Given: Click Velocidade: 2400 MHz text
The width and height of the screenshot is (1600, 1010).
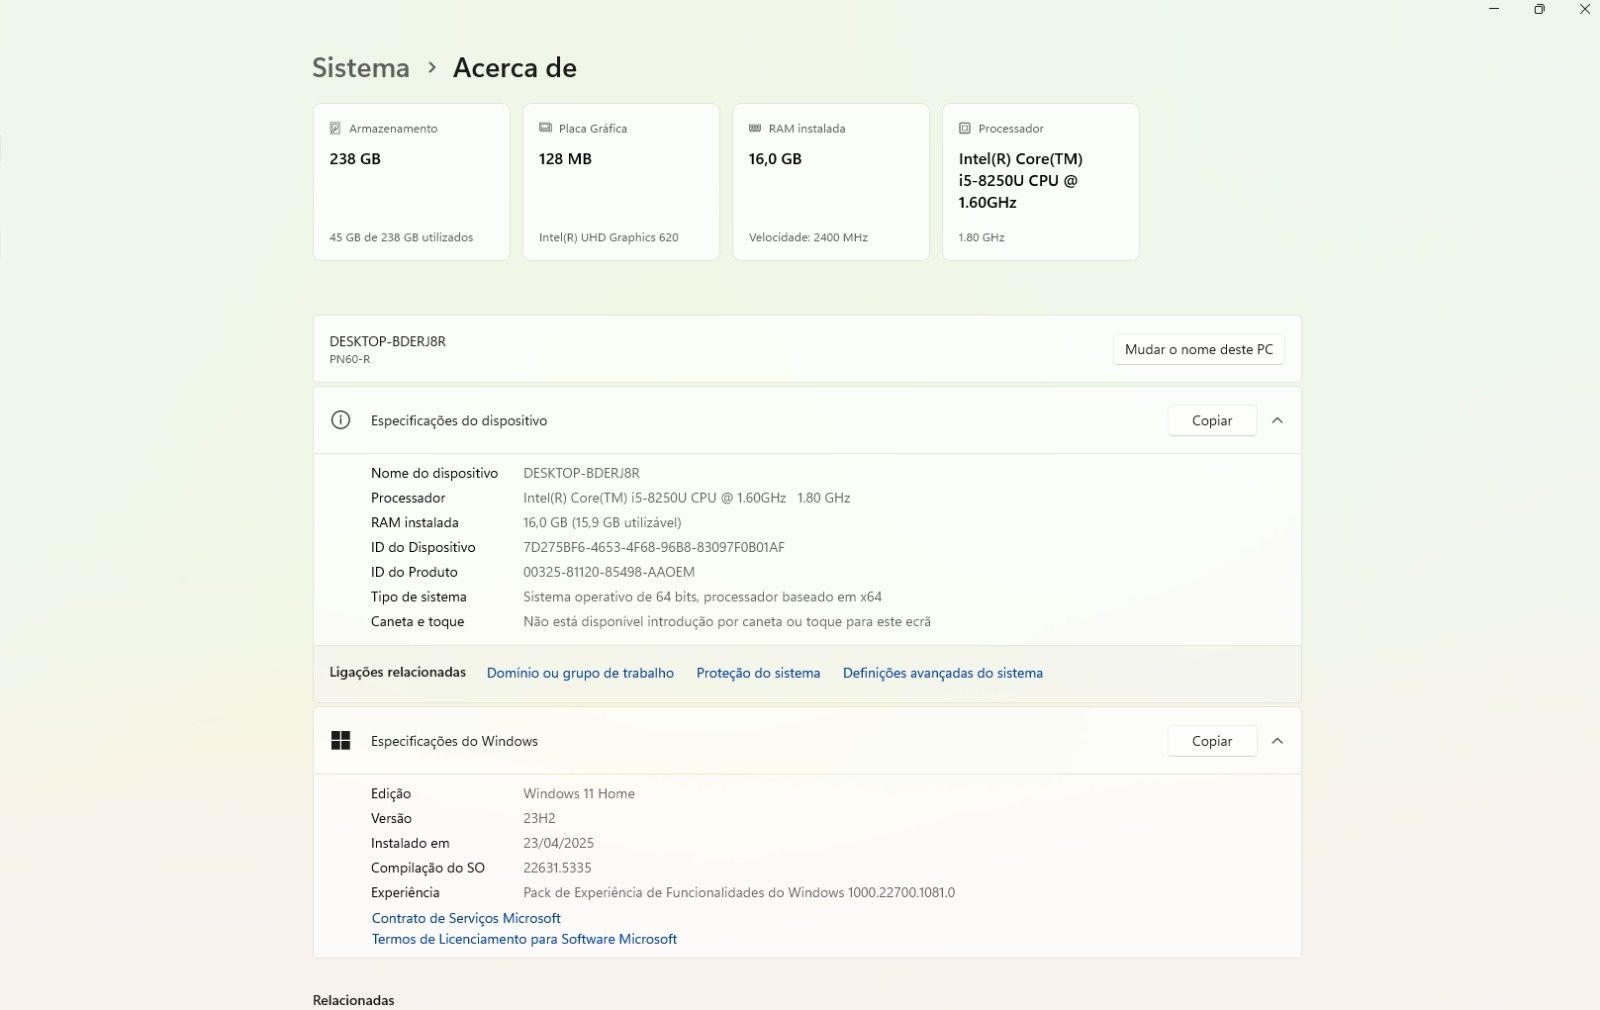Looking at the screenshot, I should (808, 237).
